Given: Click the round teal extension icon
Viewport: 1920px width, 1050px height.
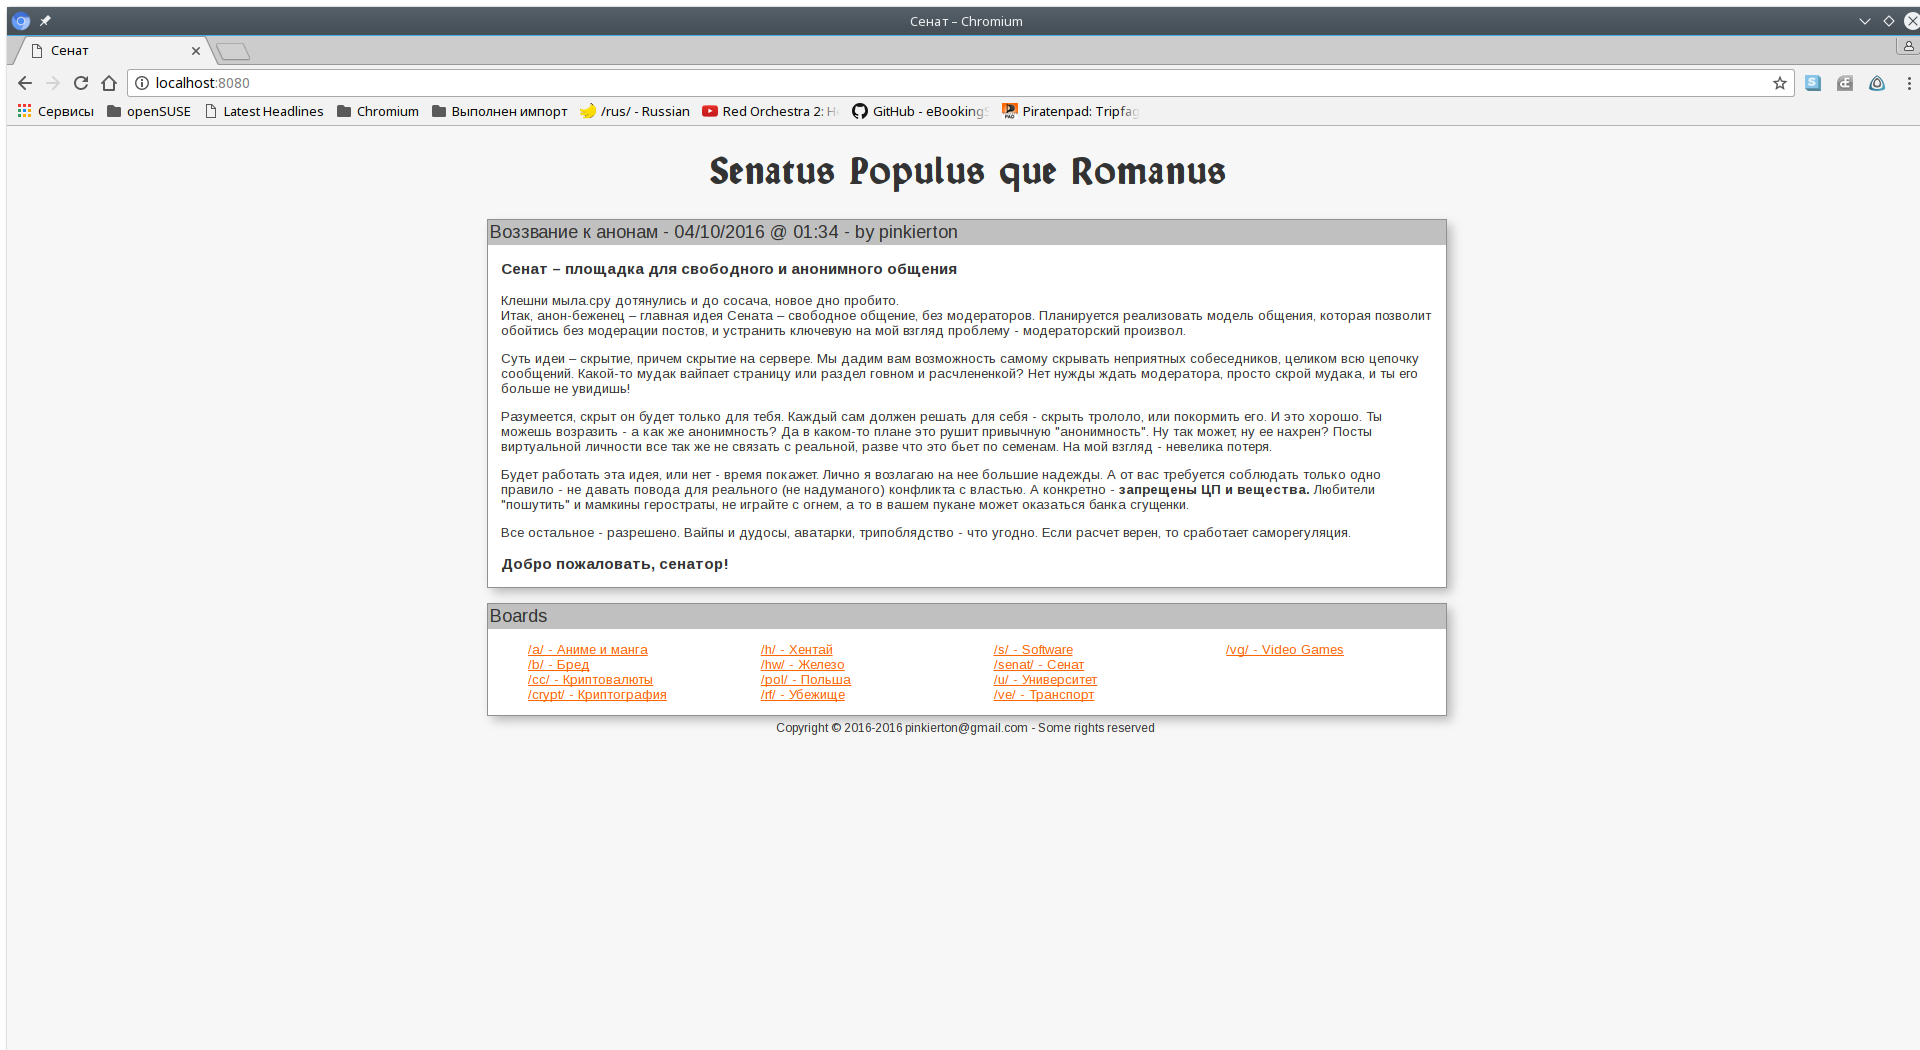Looking at the screenshot, I should tap(1877, 83).
